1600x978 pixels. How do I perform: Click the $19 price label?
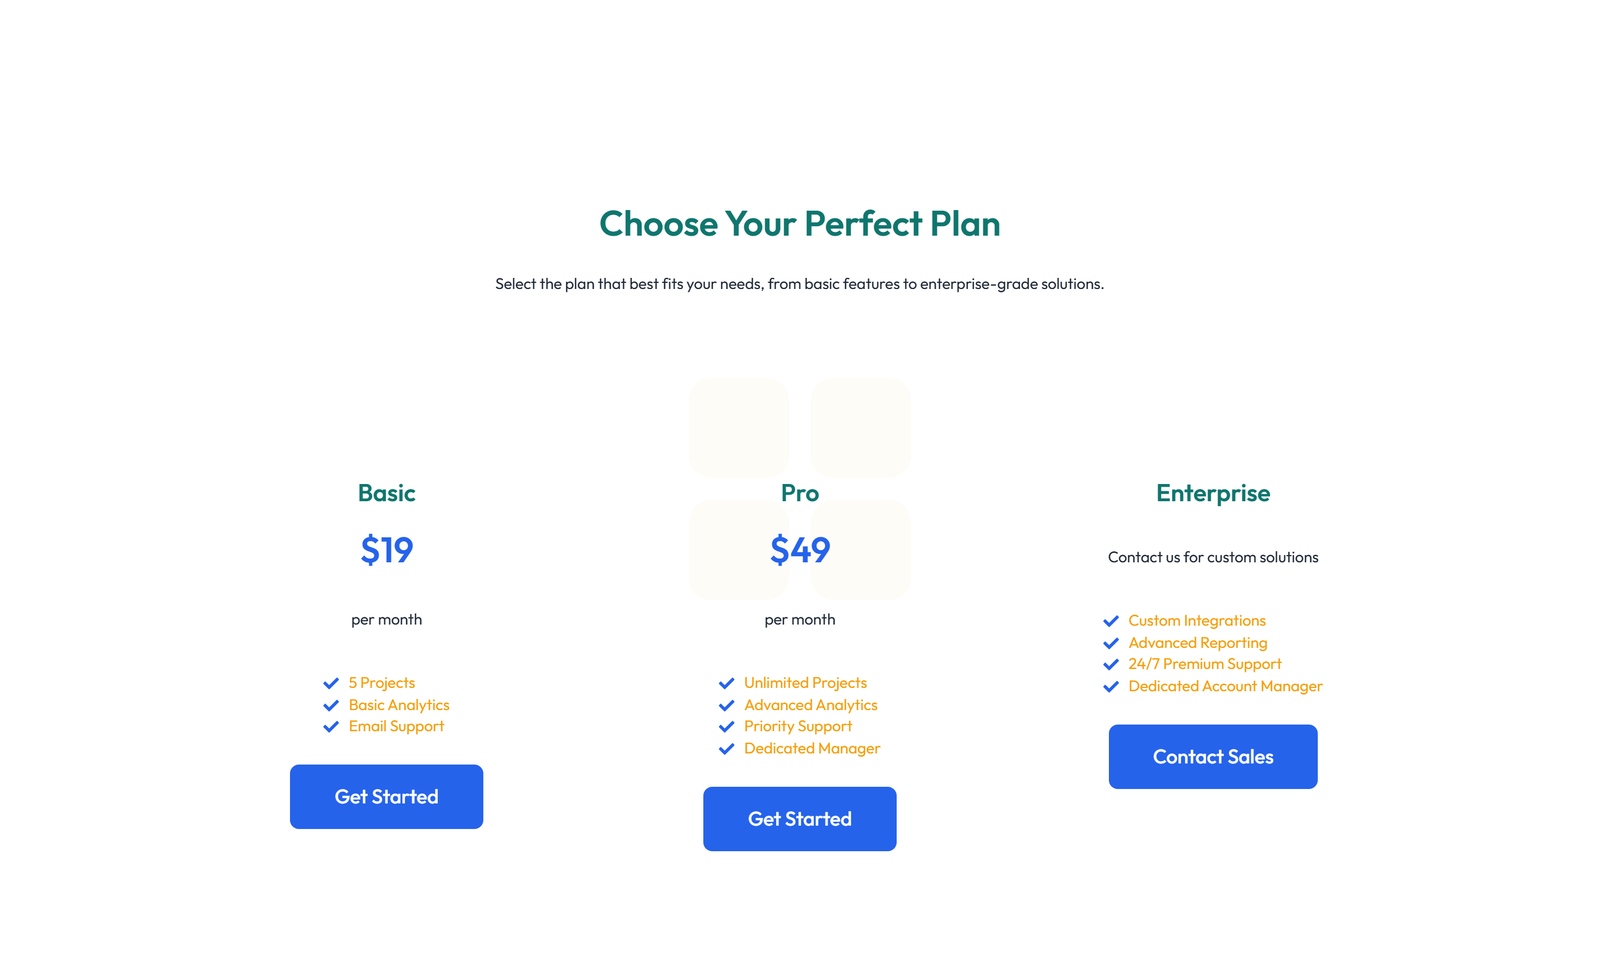386,550
